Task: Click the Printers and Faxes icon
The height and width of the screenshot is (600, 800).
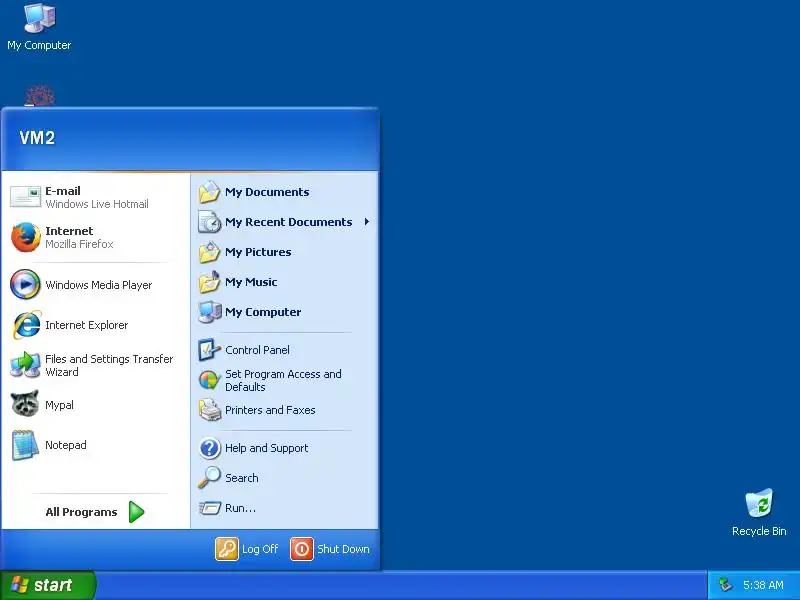Action: (x=209, y=410)
